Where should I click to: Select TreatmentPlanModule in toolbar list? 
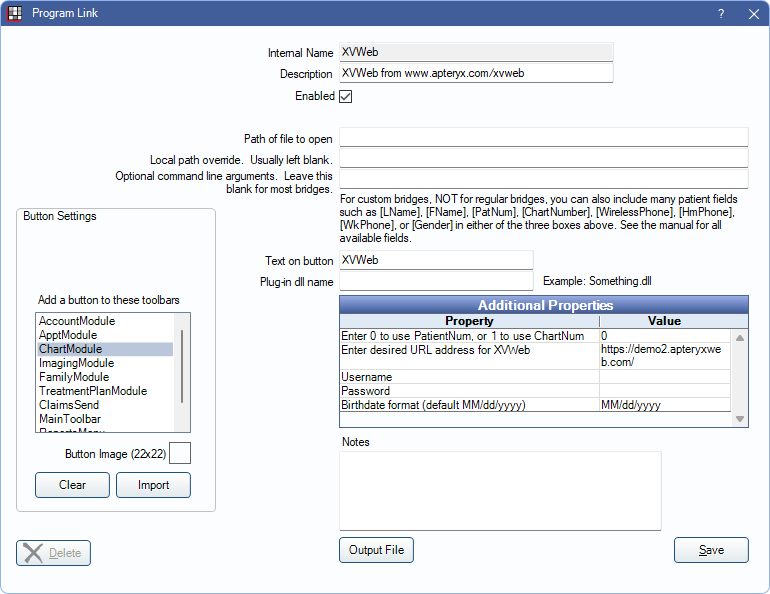[92, 391]
